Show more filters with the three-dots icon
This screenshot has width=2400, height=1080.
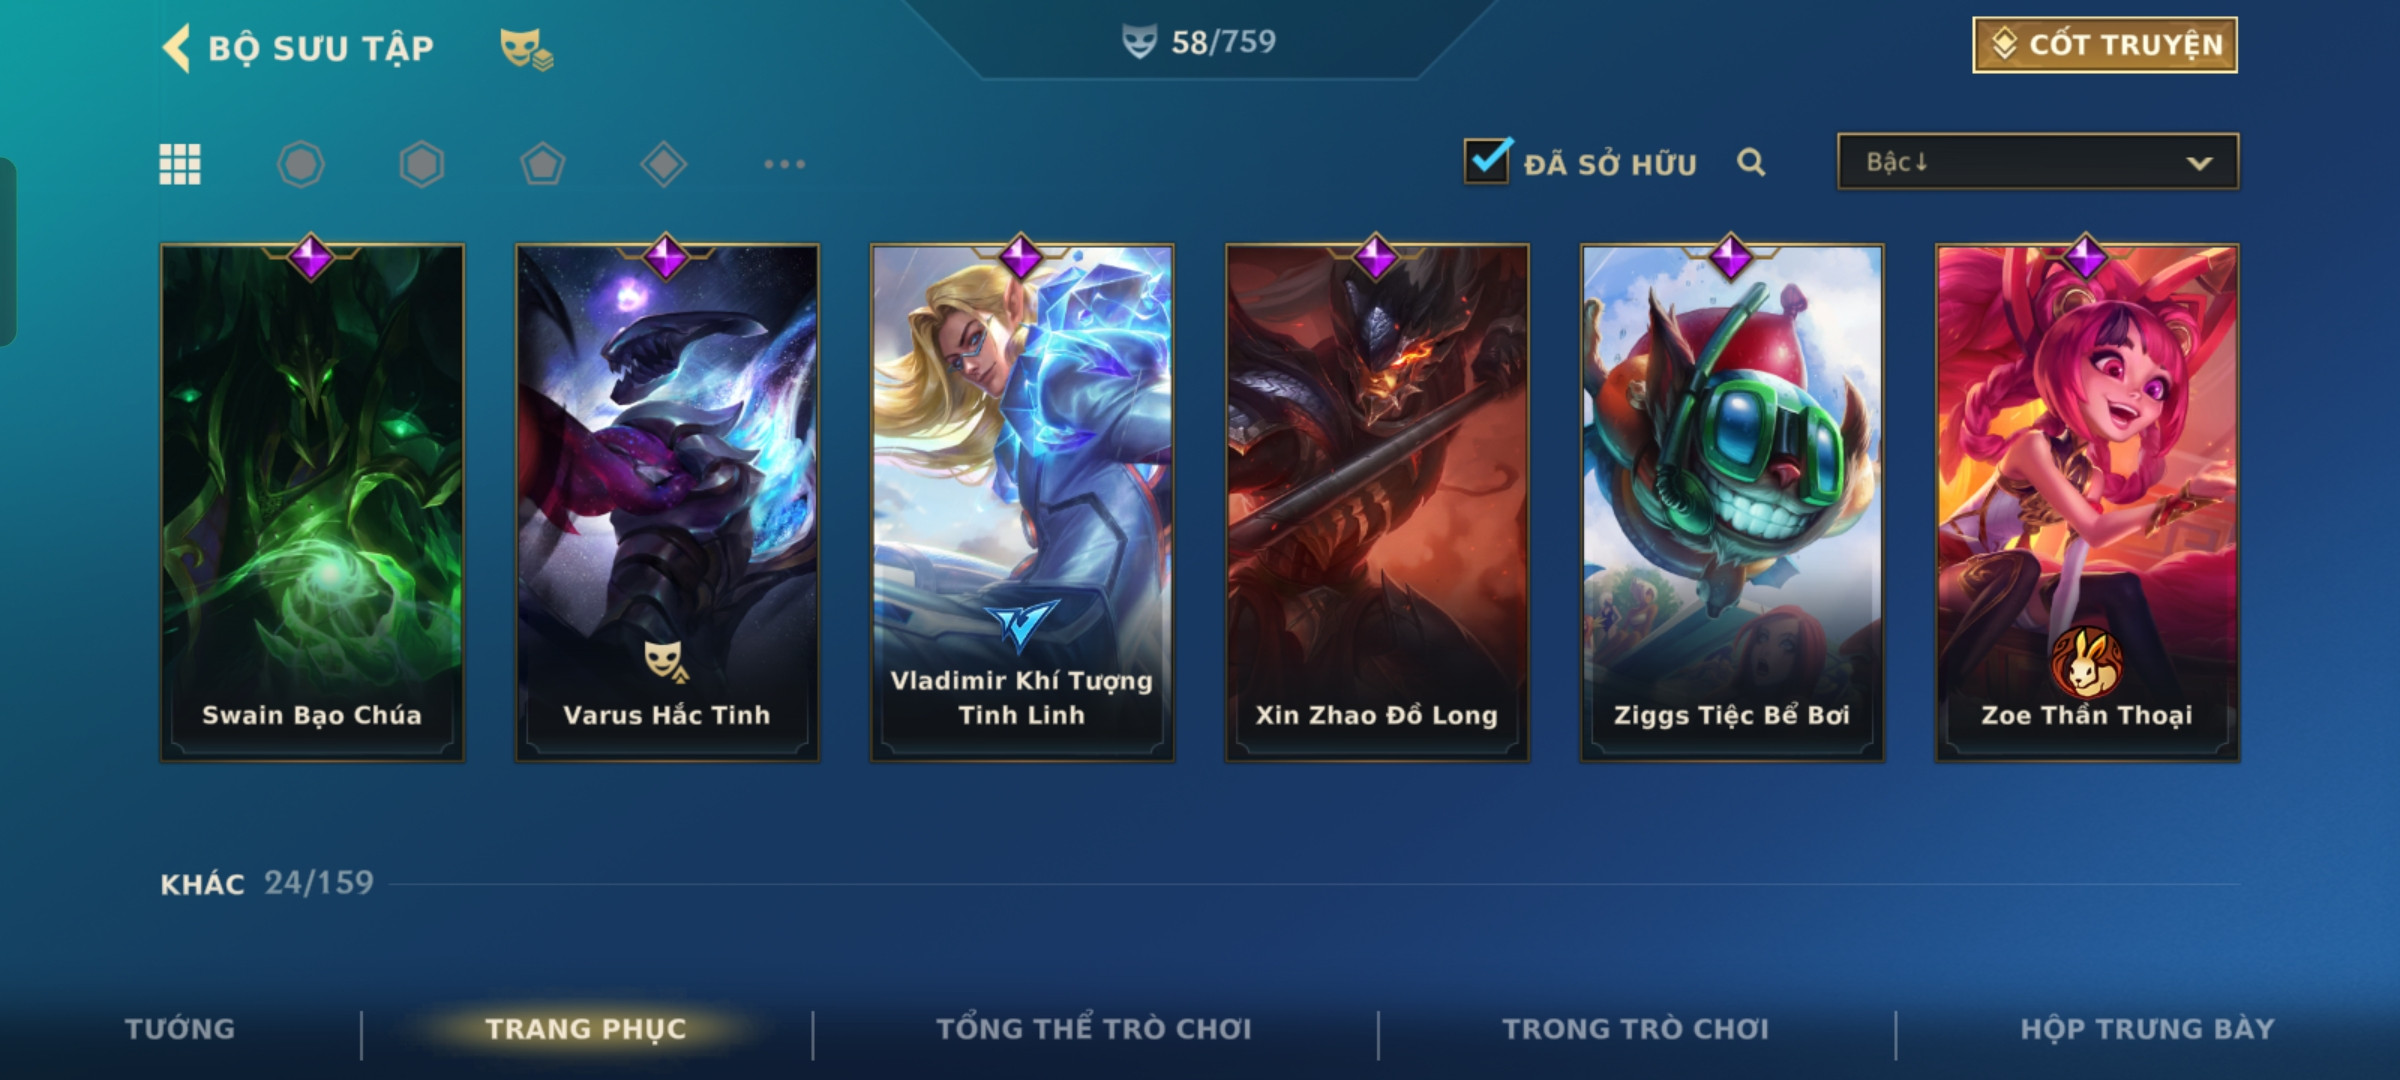785,164
